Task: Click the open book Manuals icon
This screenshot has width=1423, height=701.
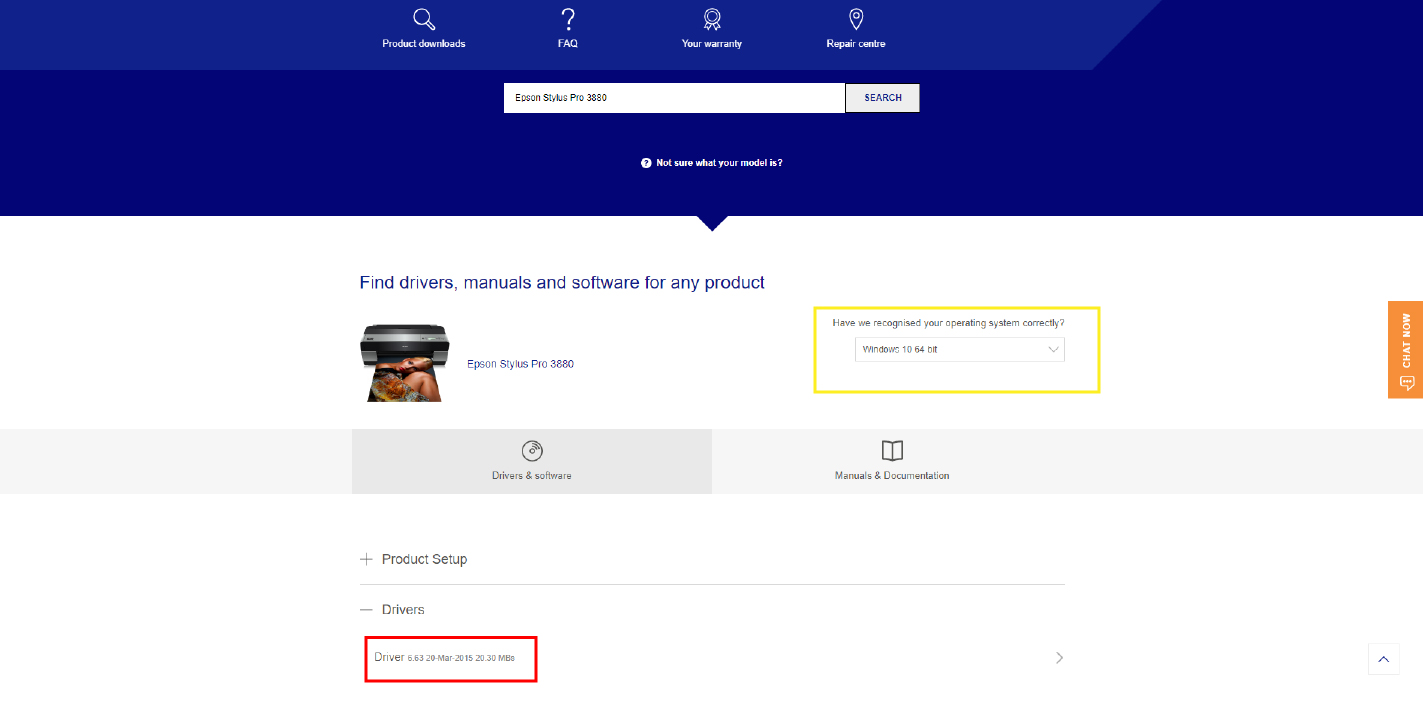Action: (x=892, y=450)
